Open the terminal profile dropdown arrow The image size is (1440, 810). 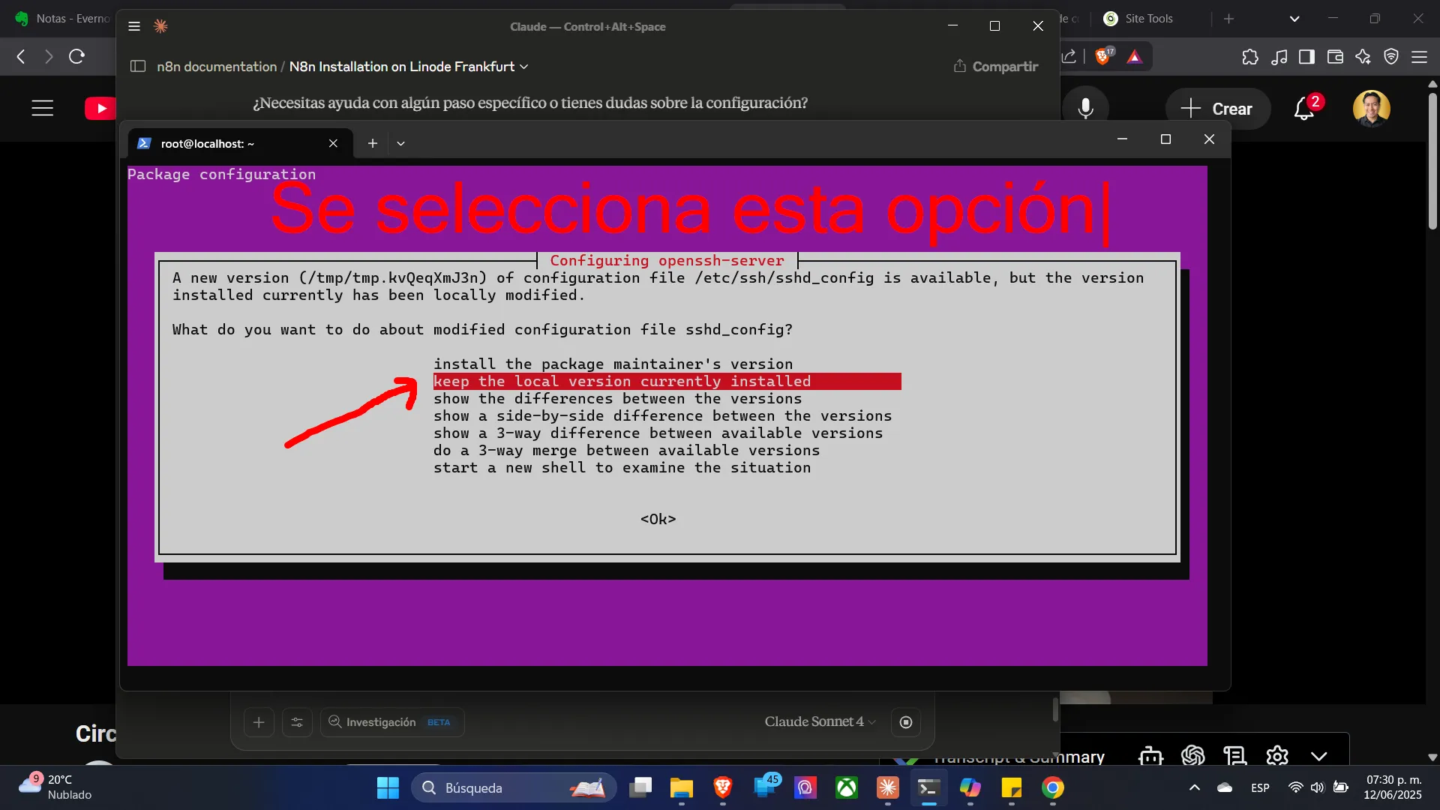401,144
